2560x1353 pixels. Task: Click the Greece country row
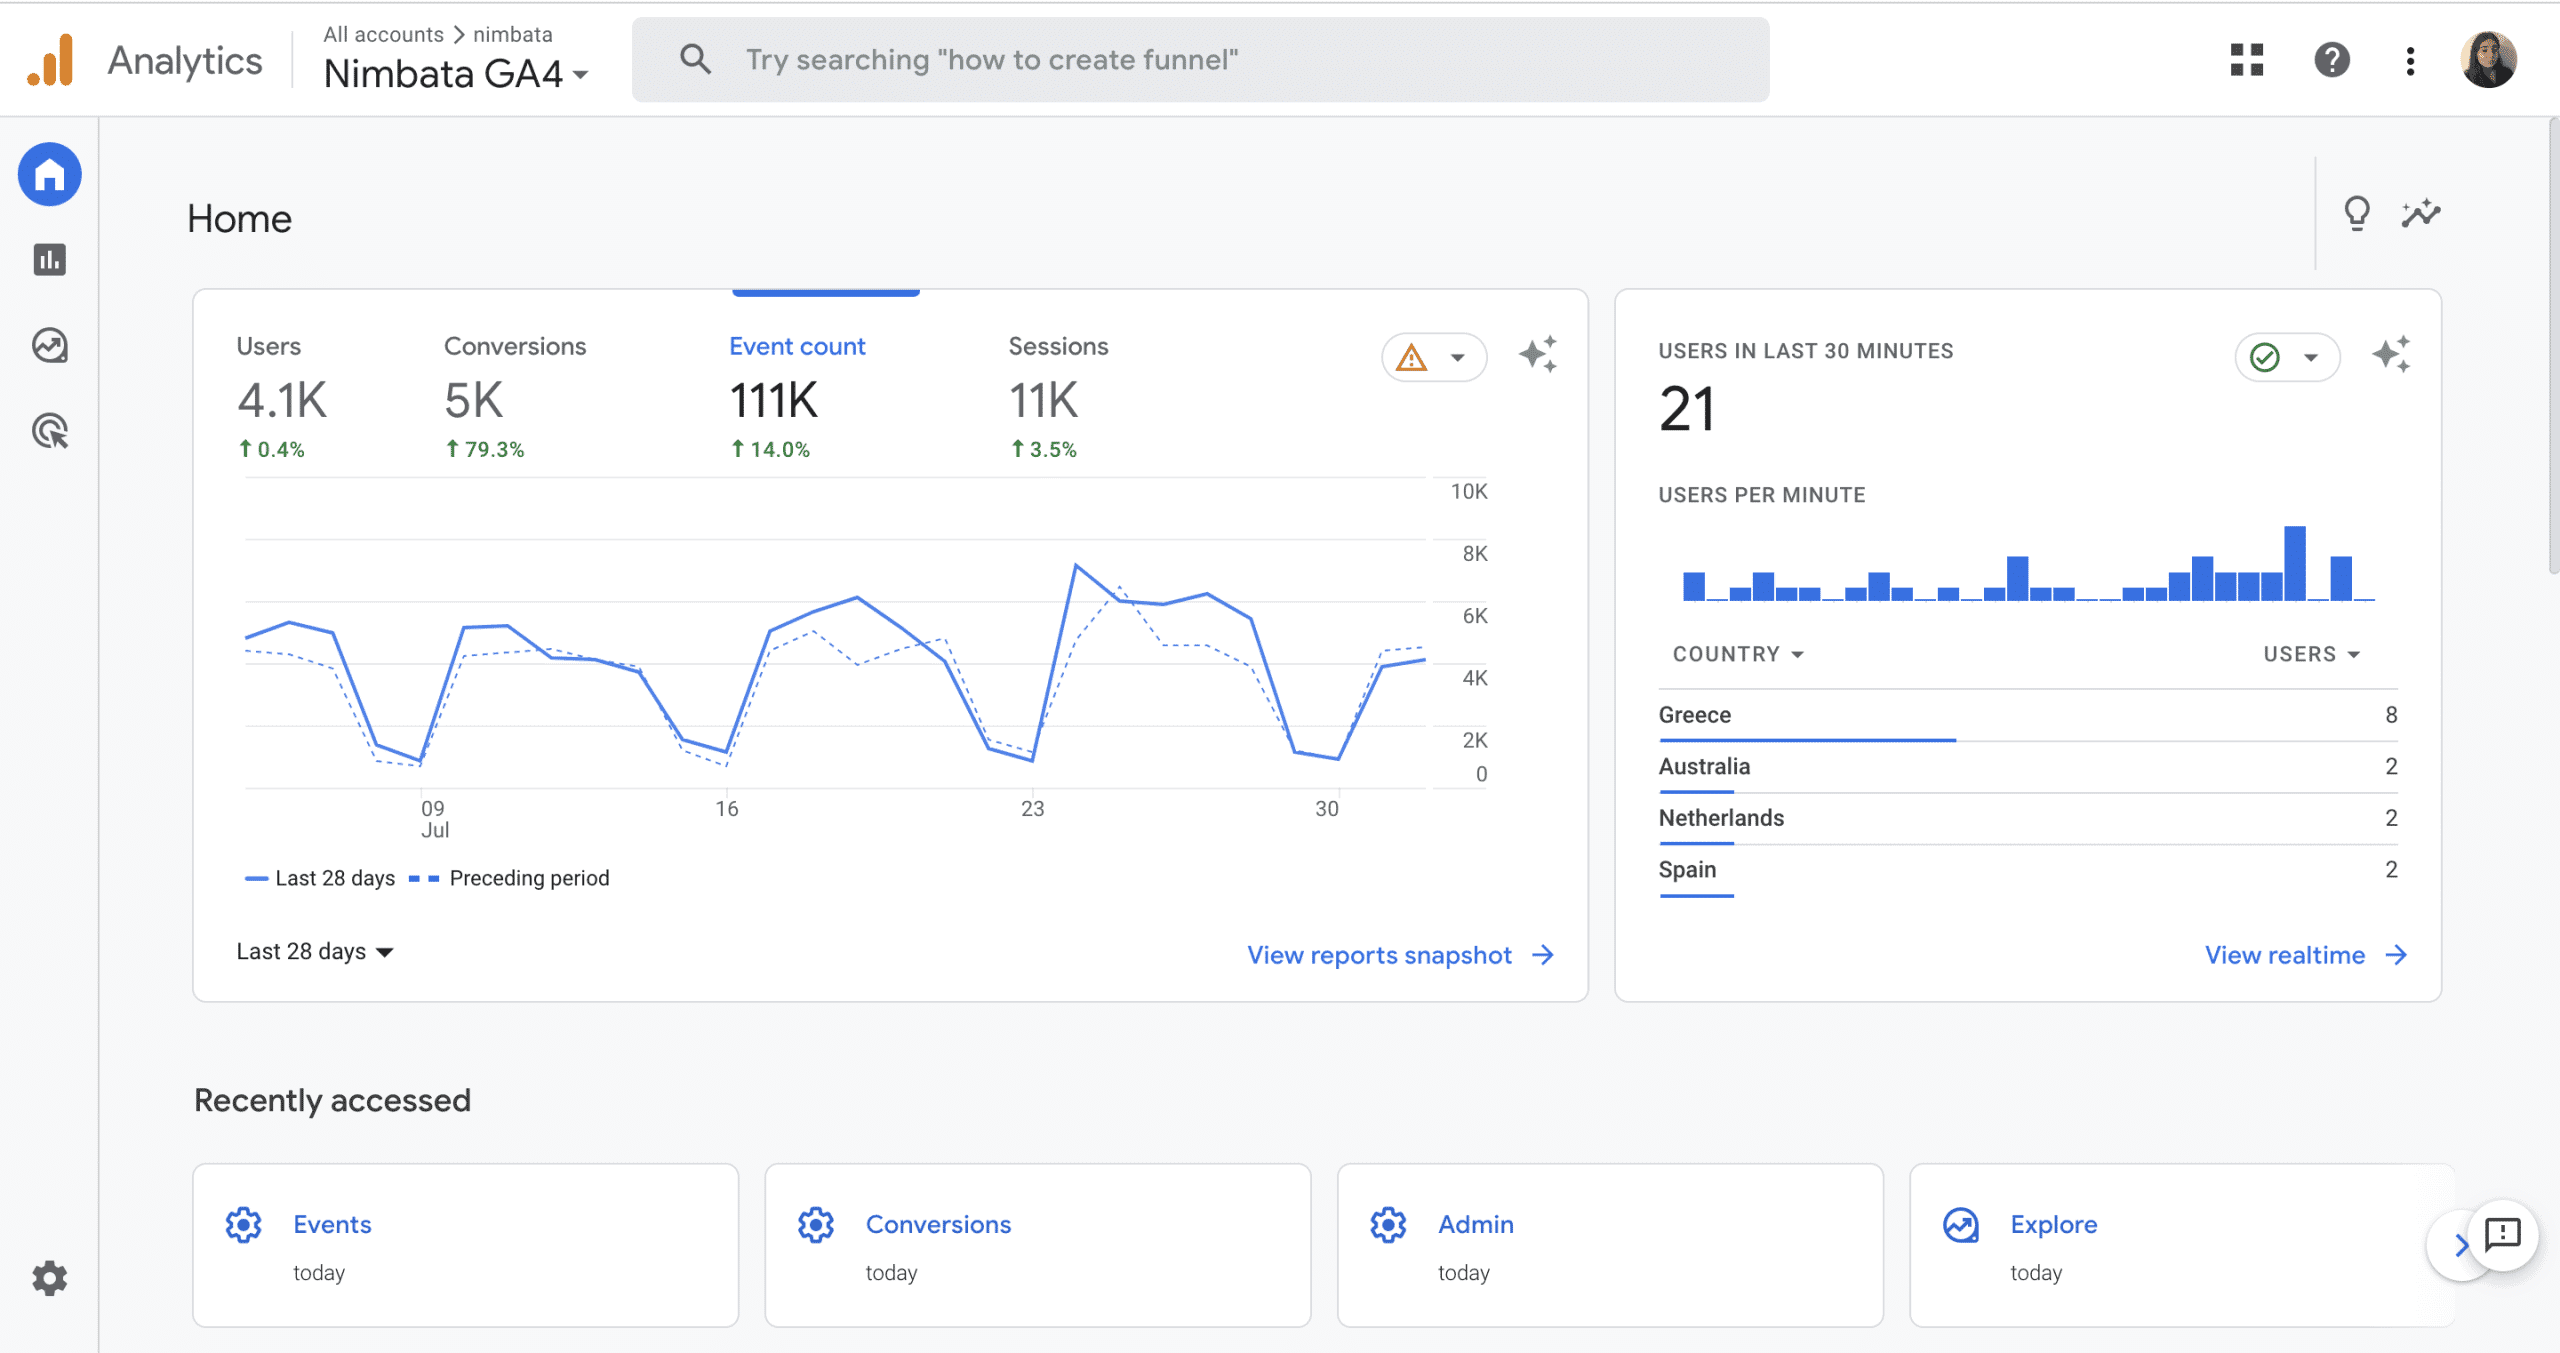2028,715
